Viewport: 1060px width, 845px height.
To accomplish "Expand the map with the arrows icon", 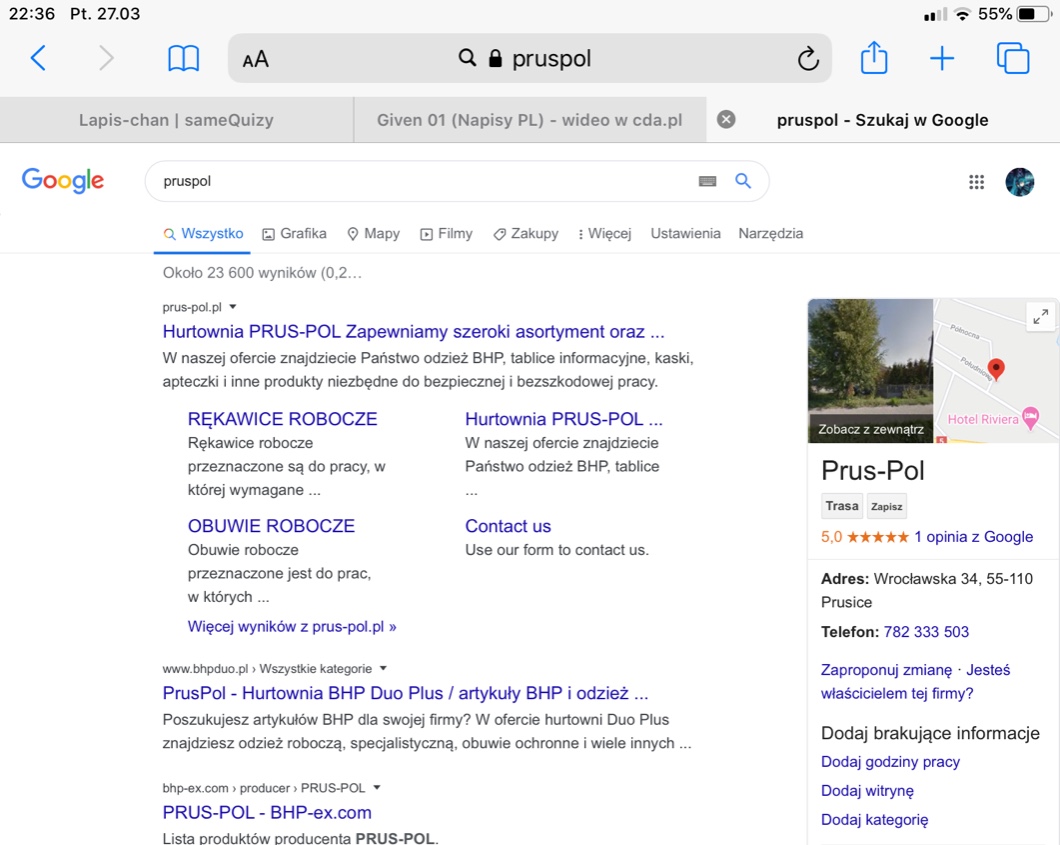I will (1041, 317).
